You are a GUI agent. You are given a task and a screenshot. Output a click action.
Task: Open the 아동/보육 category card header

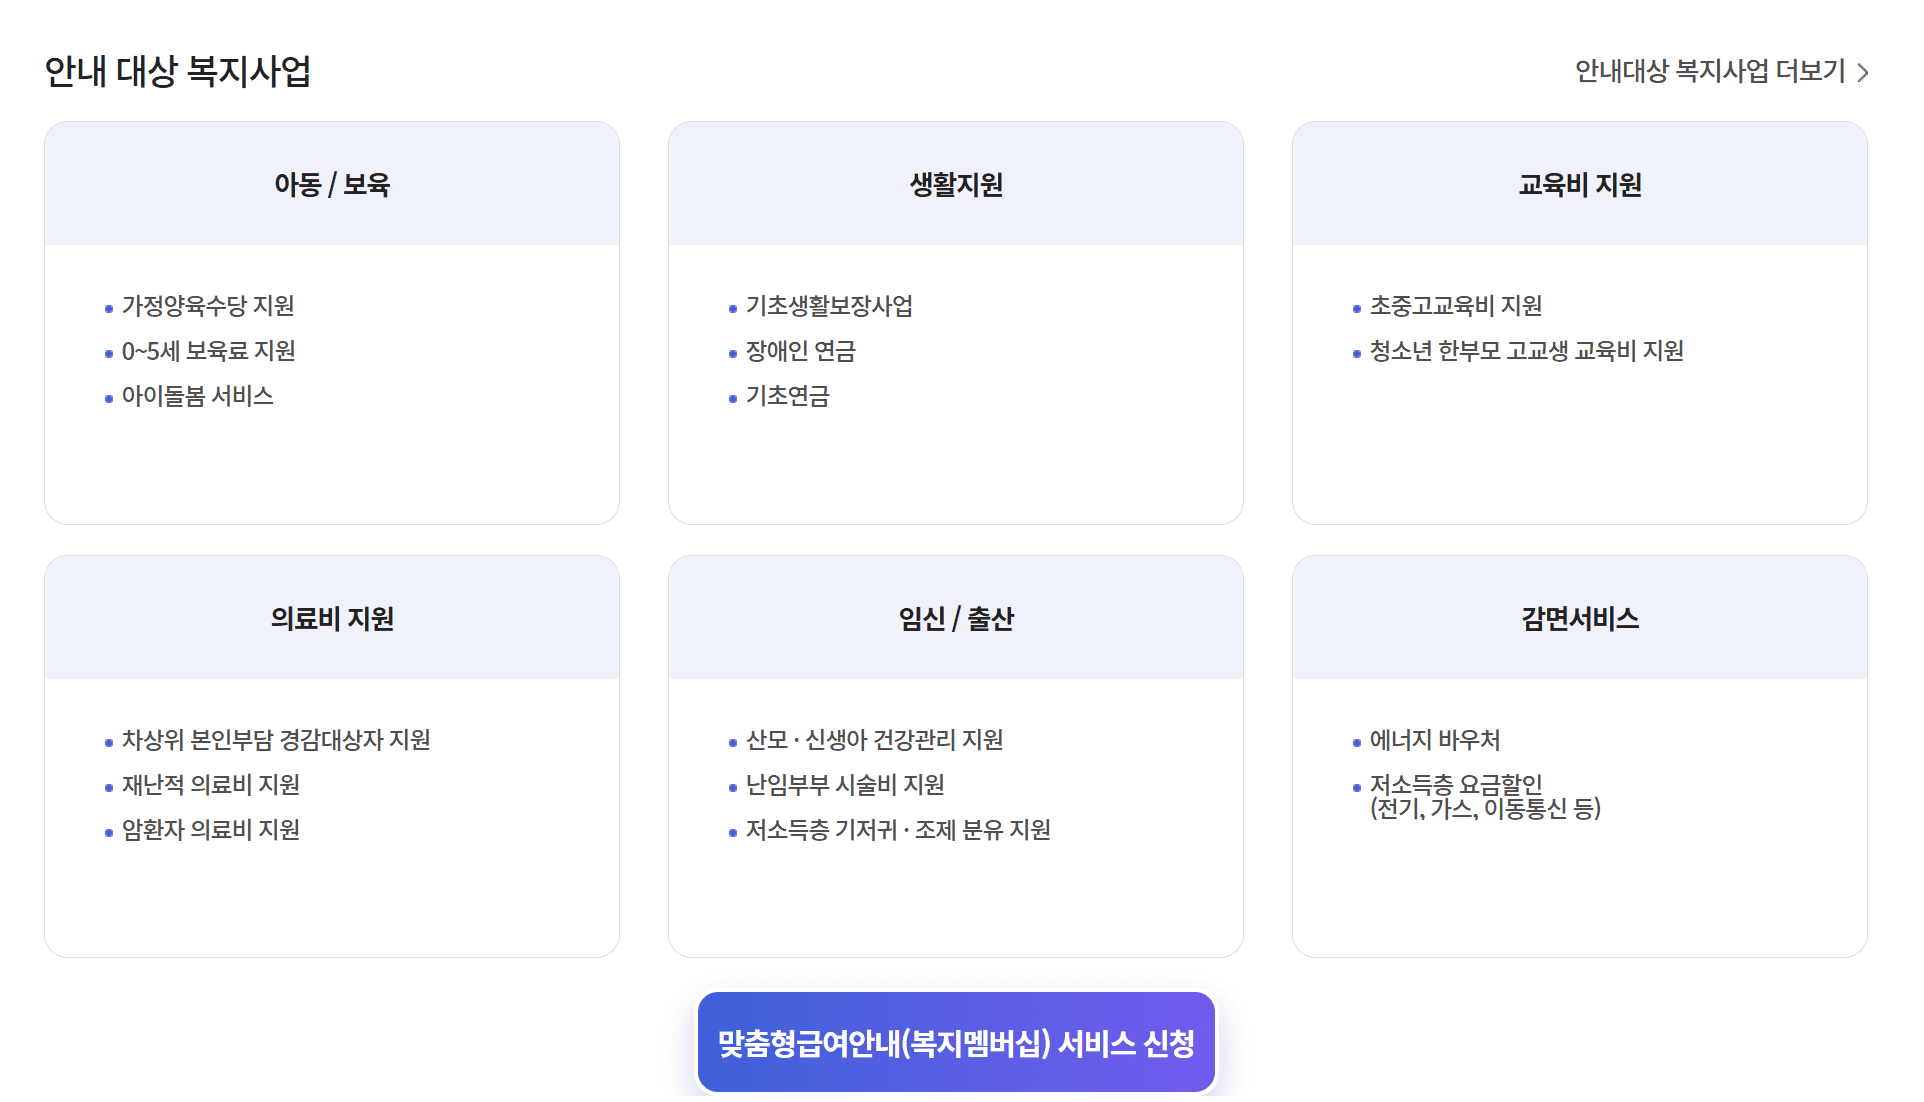pos(331,183)
